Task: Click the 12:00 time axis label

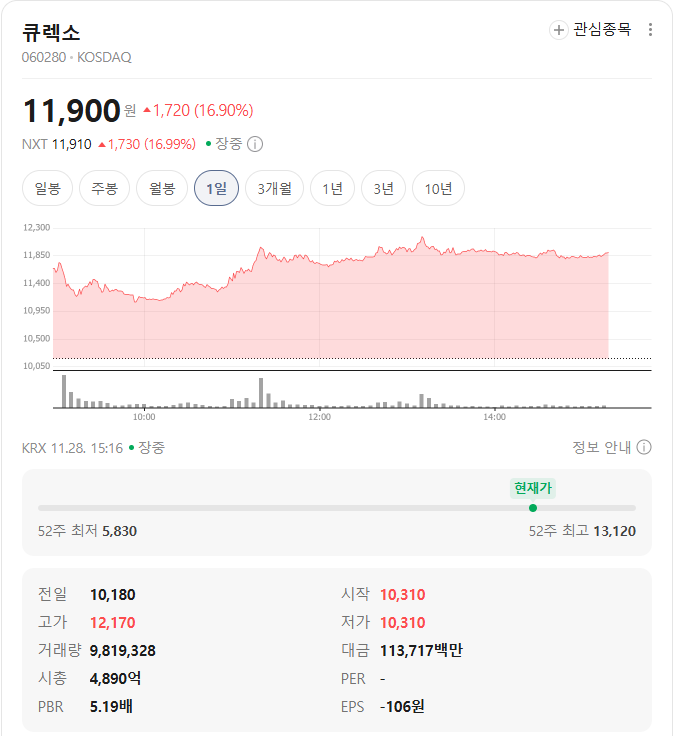Action: point(319,417)
